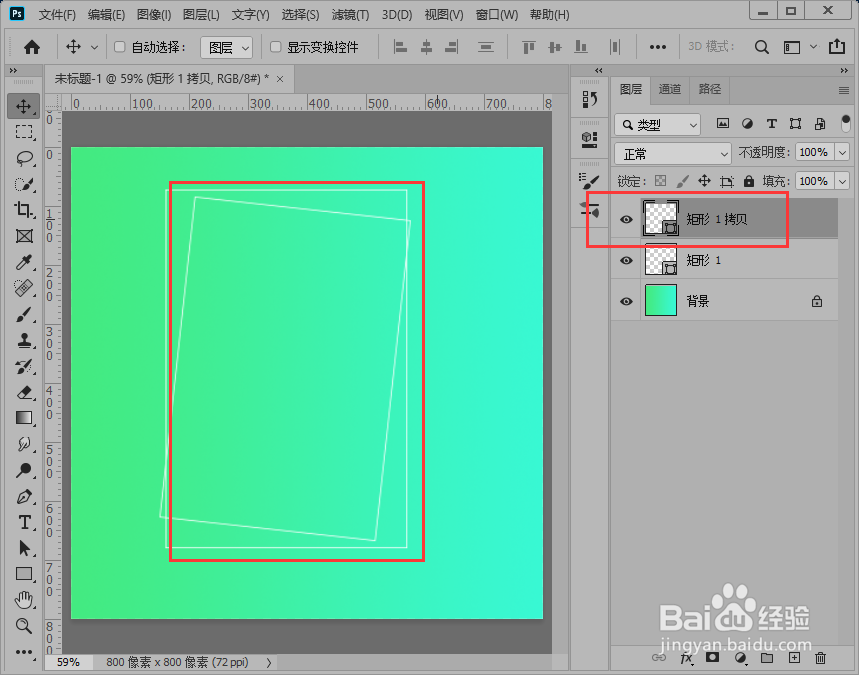The height and width of the screenshot is (675, 859).
Task: Select the Zoom tool
Action: pyautogui.click(x=24, y=626)
